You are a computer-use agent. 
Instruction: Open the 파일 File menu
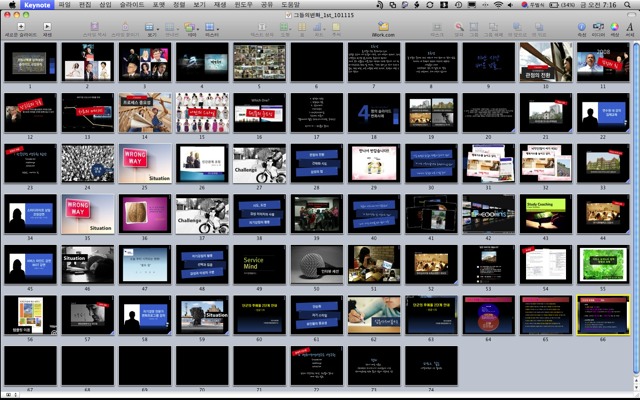[x=64, y=5]
